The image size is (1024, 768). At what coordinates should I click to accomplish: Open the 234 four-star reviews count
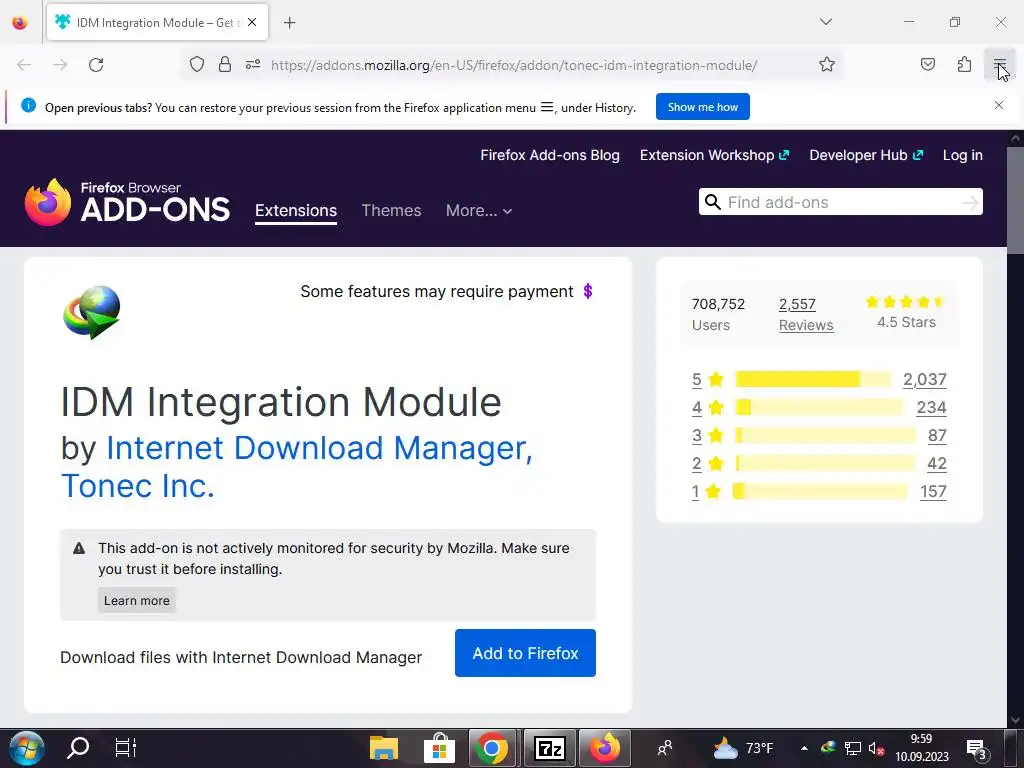[931, 408]
